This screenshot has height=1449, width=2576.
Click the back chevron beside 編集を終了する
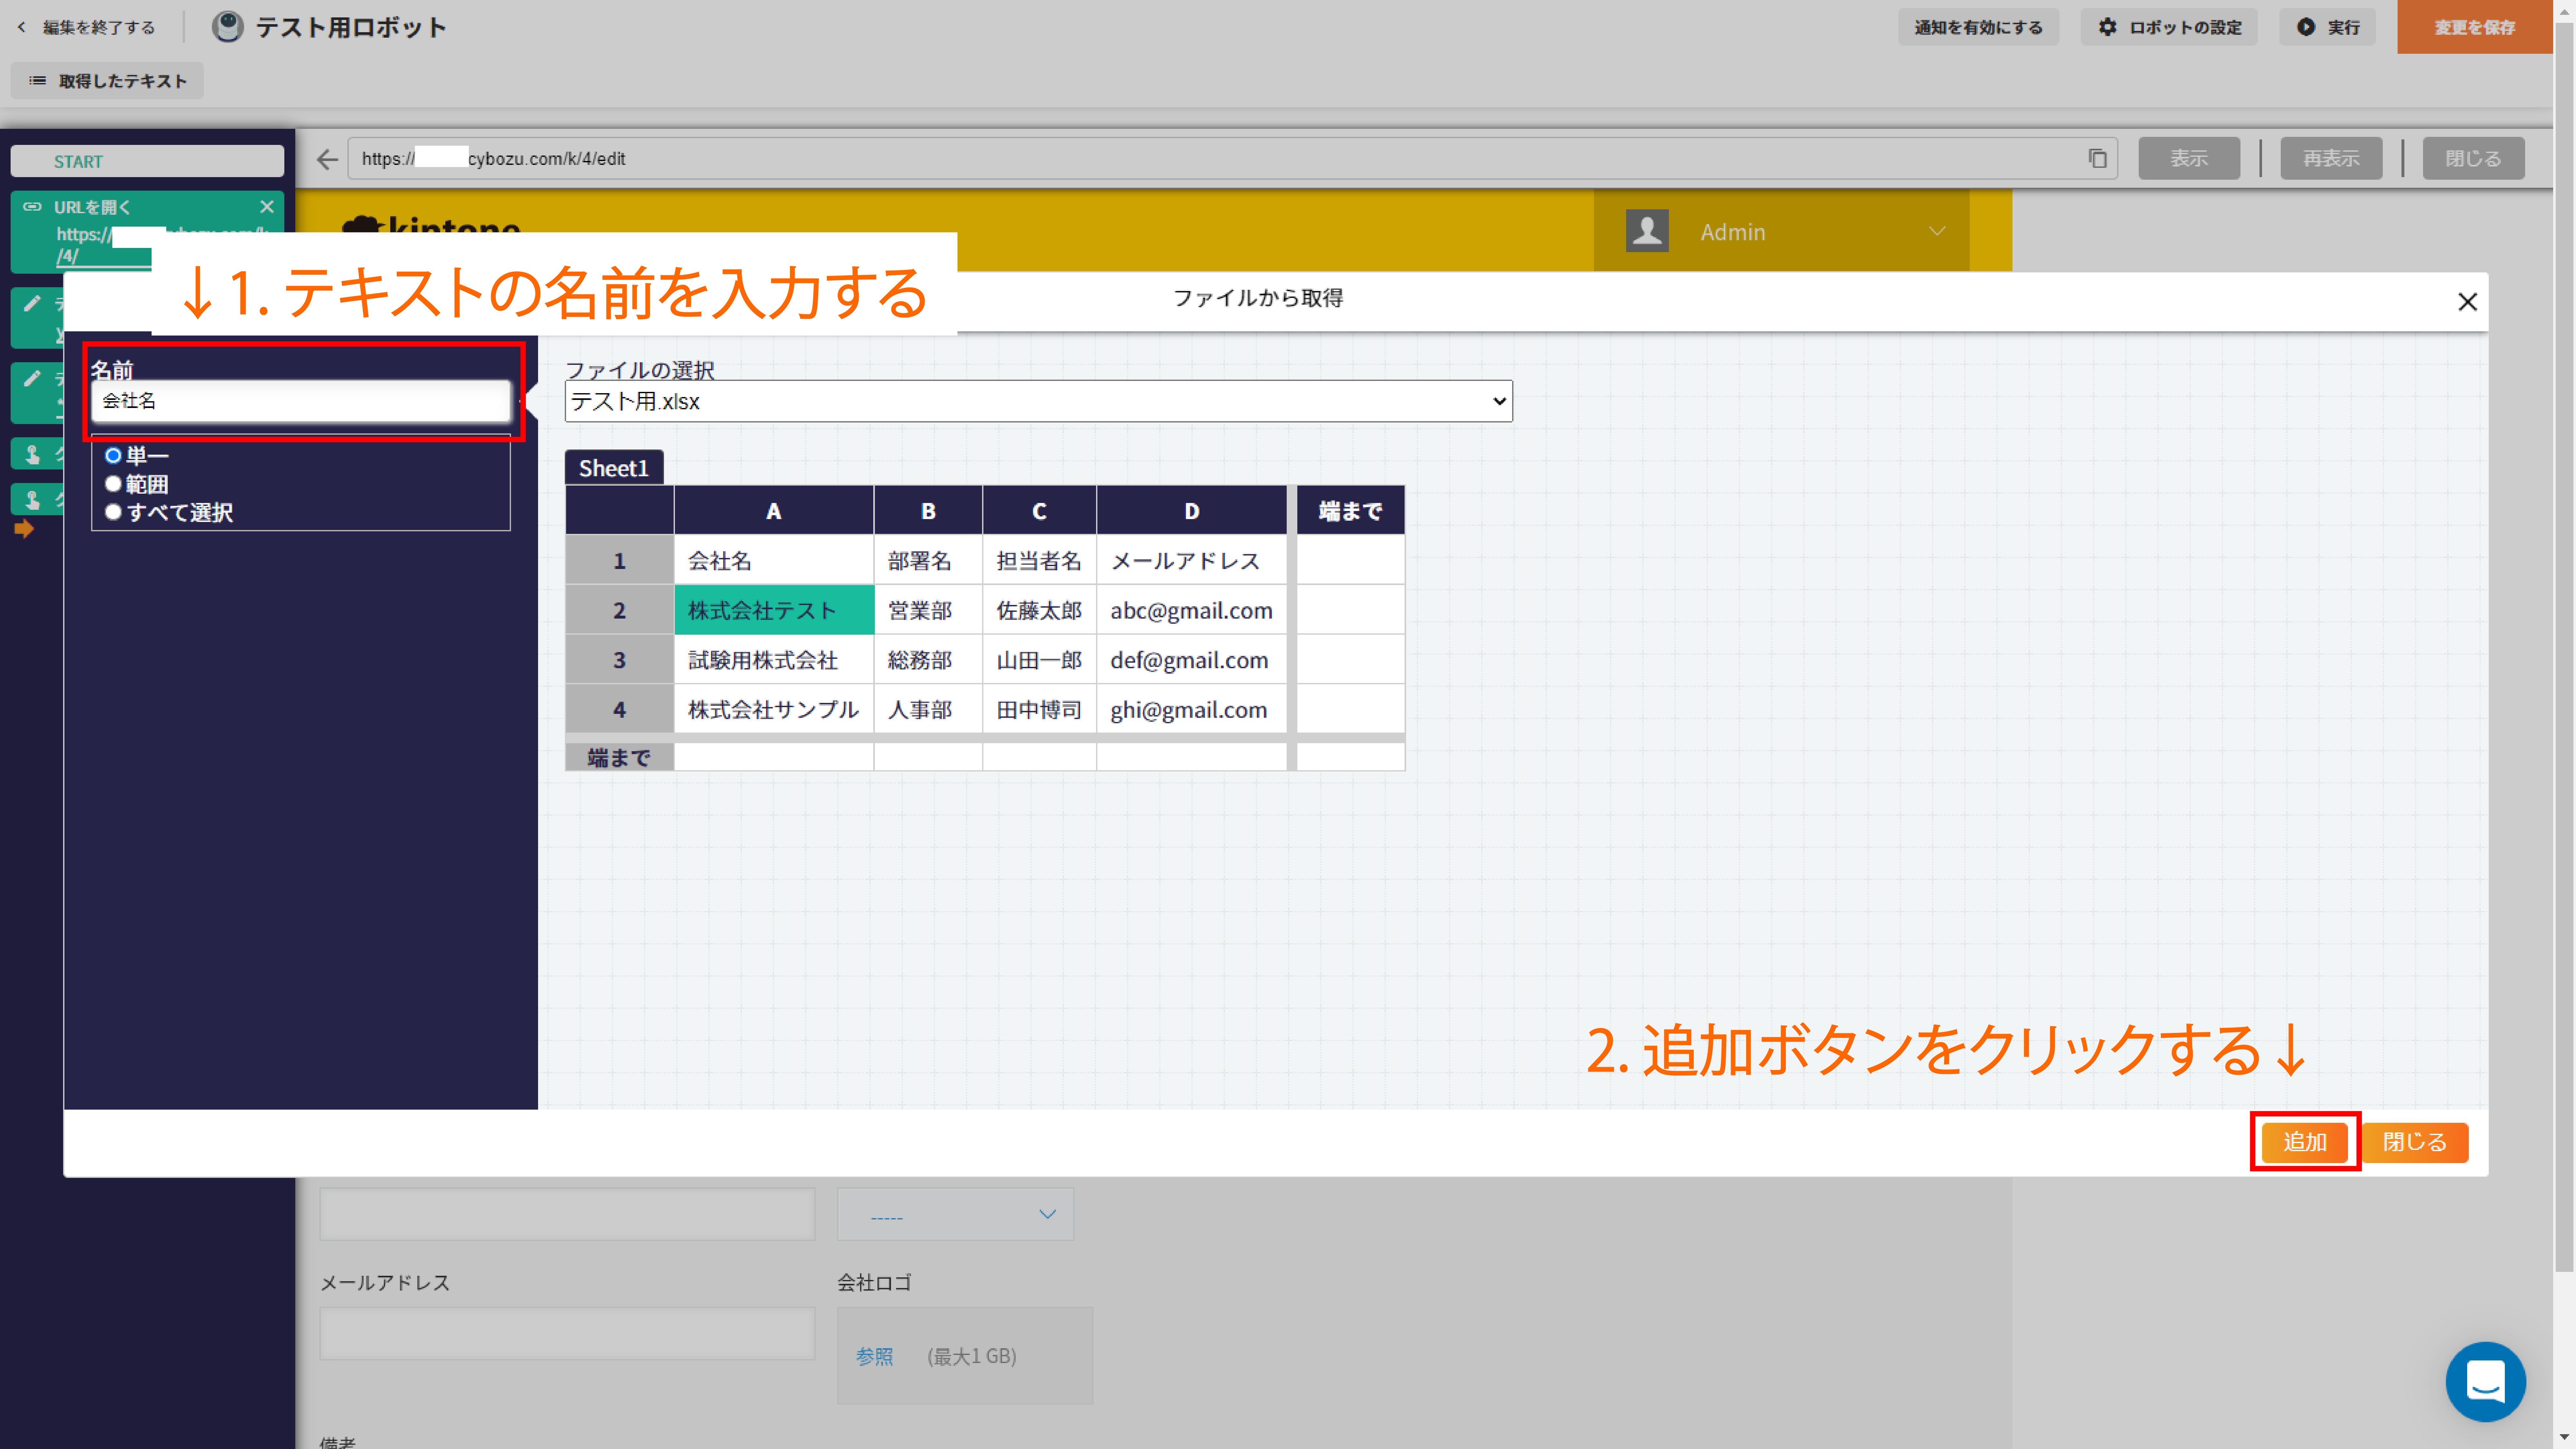click(21, 27)
